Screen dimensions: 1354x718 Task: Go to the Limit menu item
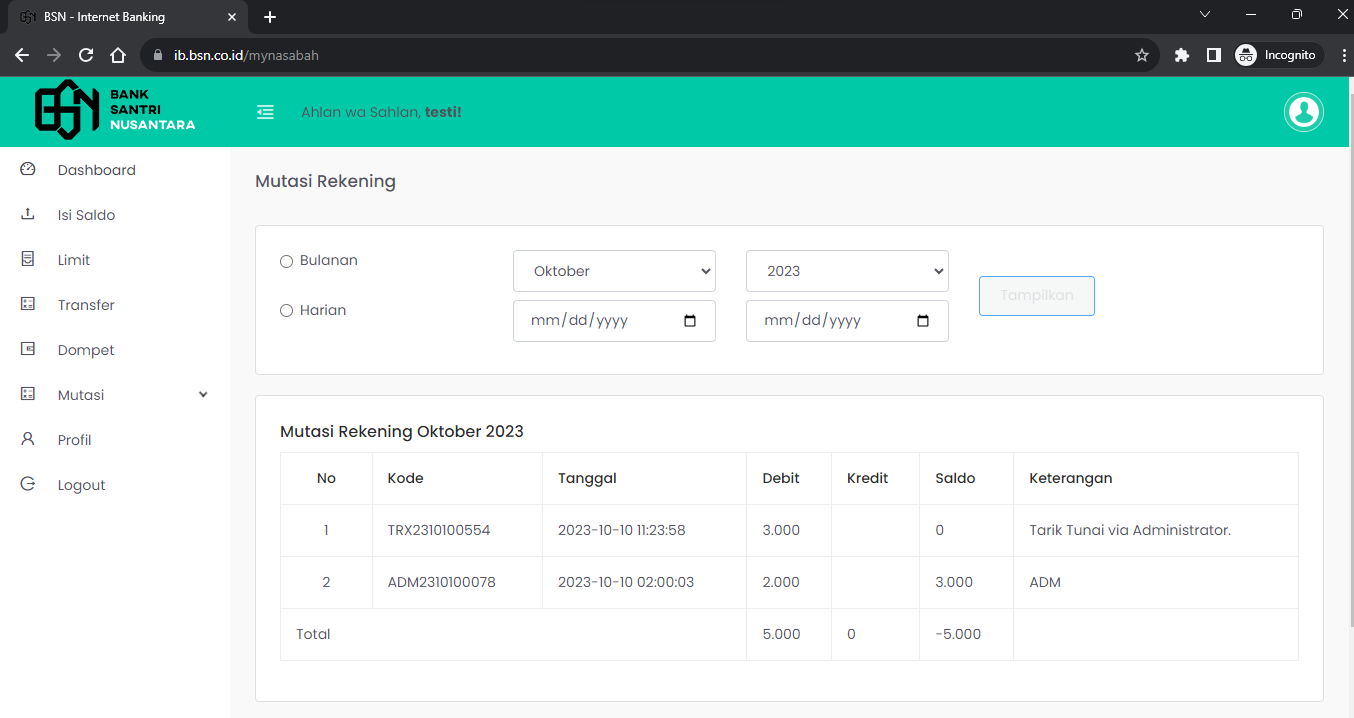[x=74, y=260]
